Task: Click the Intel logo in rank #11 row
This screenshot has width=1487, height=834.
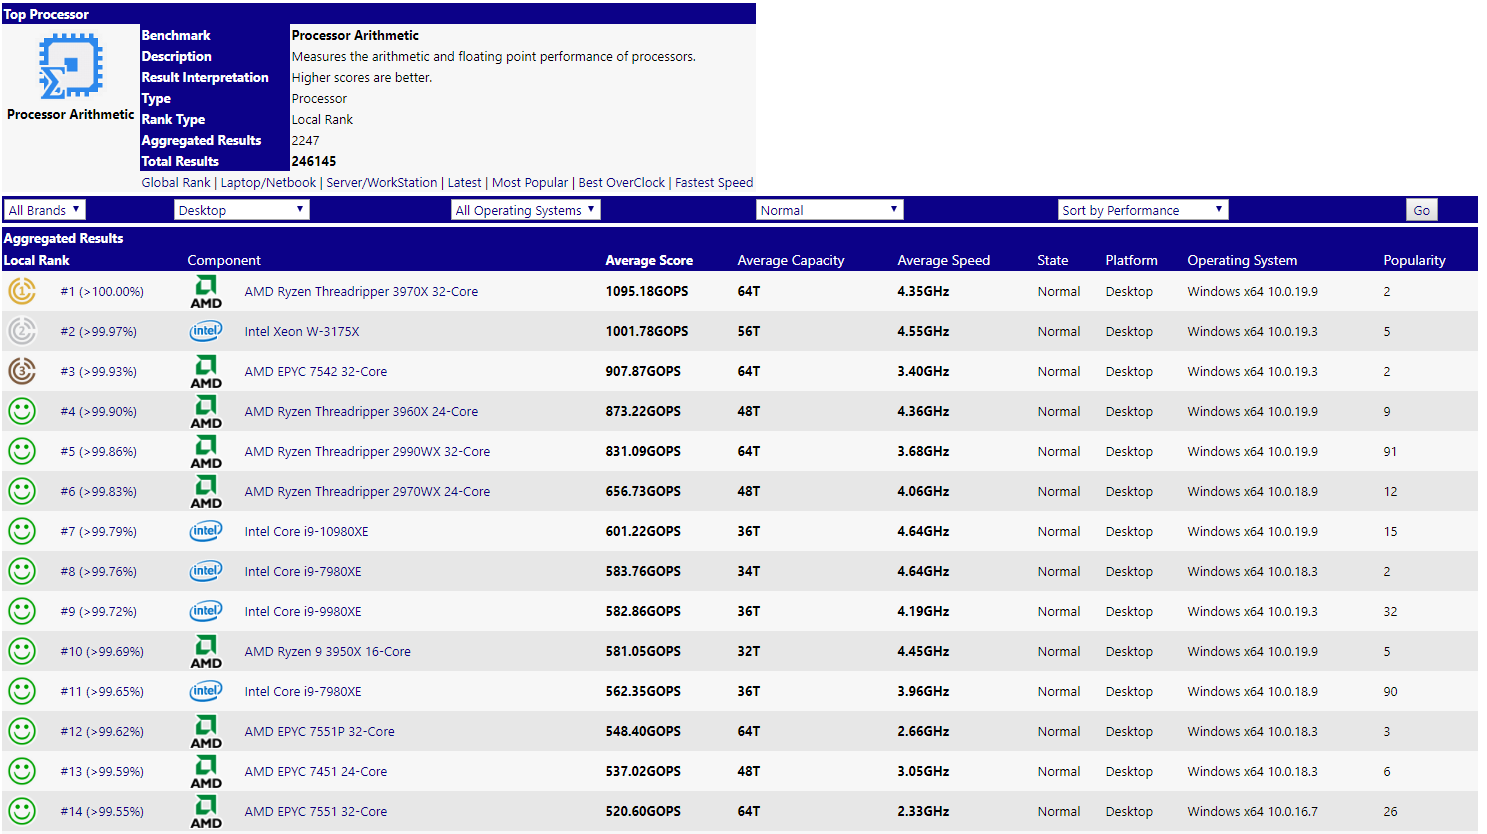Action: click(206, 691)
